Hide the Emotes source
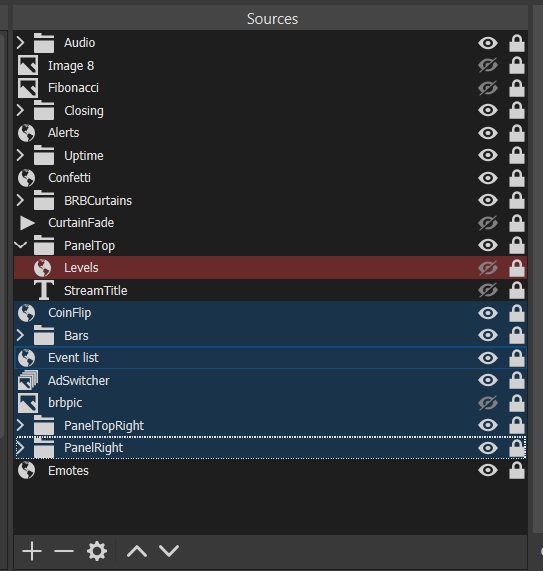This screenshot has width=543, height=571. 488,470
